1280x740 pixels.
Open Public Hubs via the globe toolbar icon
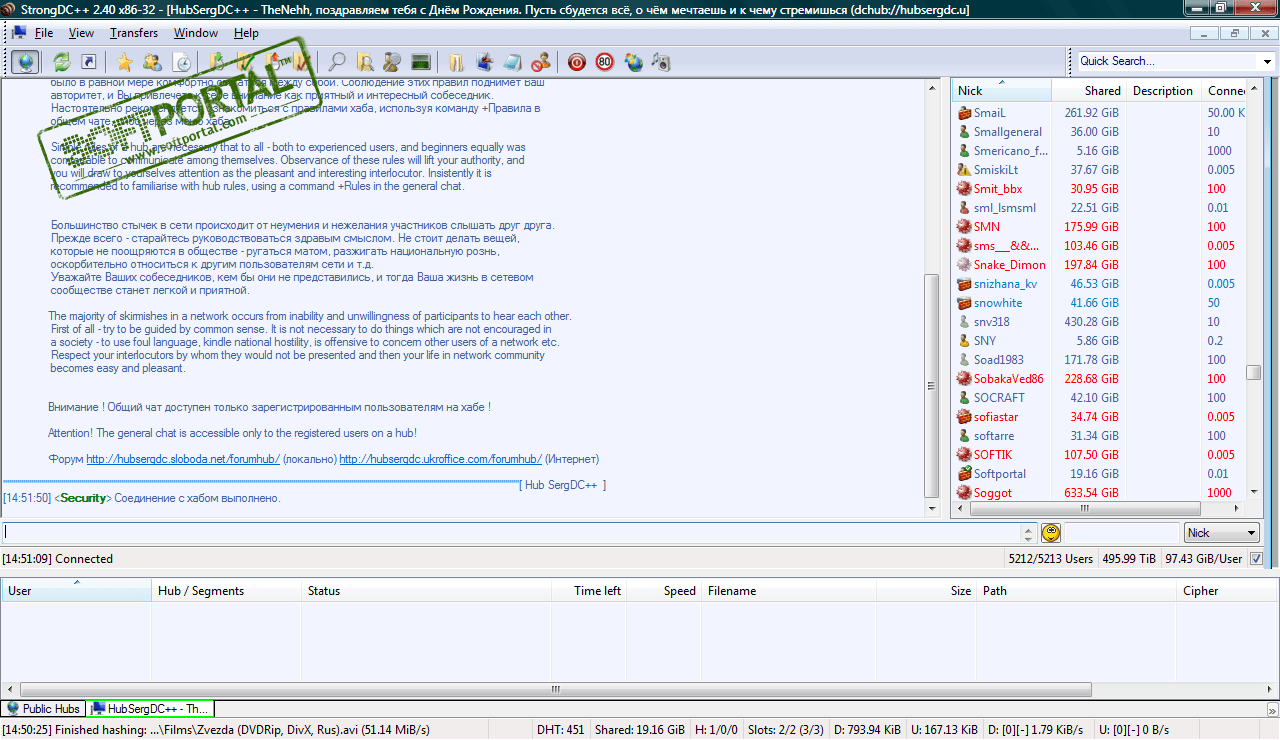click(26, 62)
